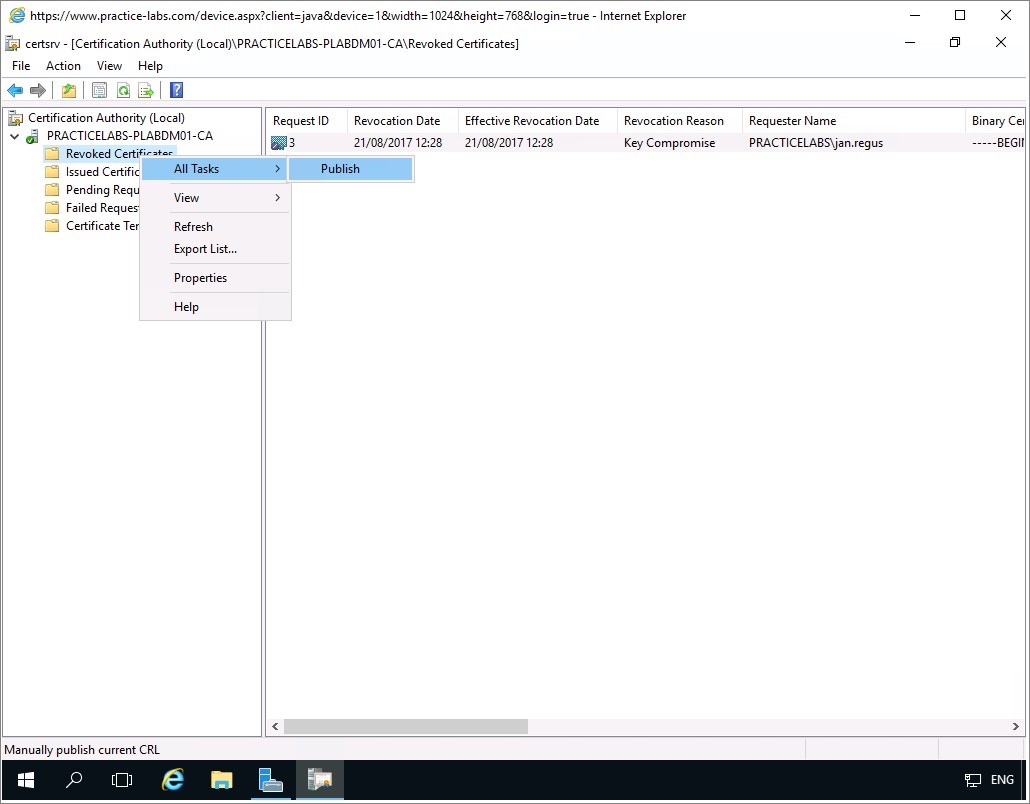Select Refresh in the context menu
This screenshot has width=1030, height=804.
click(x=215, y=227)
